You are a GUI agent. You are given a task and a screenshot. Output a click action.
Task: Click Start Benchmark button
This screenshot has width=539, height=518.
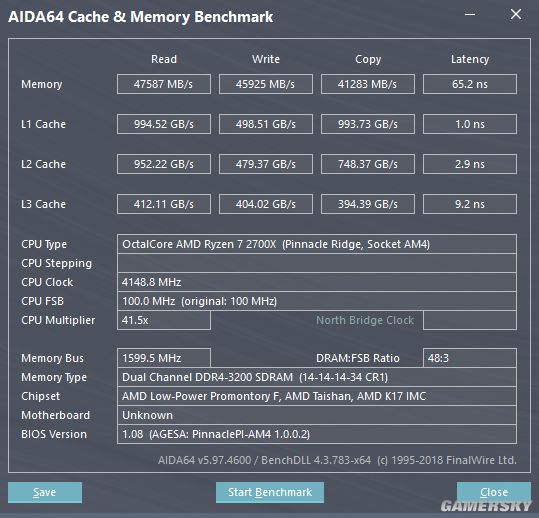coord(270,492)
